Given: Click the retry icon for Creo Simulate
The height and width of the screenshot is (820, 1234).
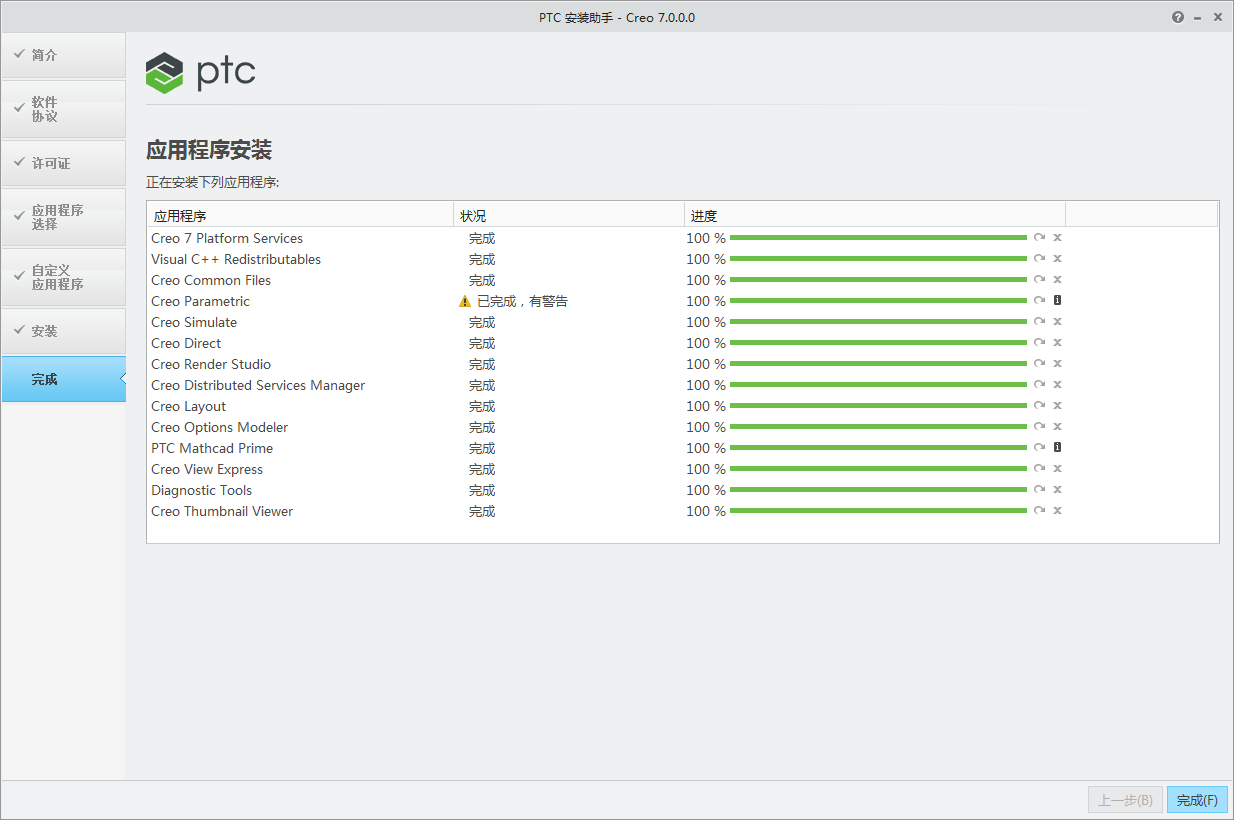Looking at the screenshot, I should tap(1039, 322).
